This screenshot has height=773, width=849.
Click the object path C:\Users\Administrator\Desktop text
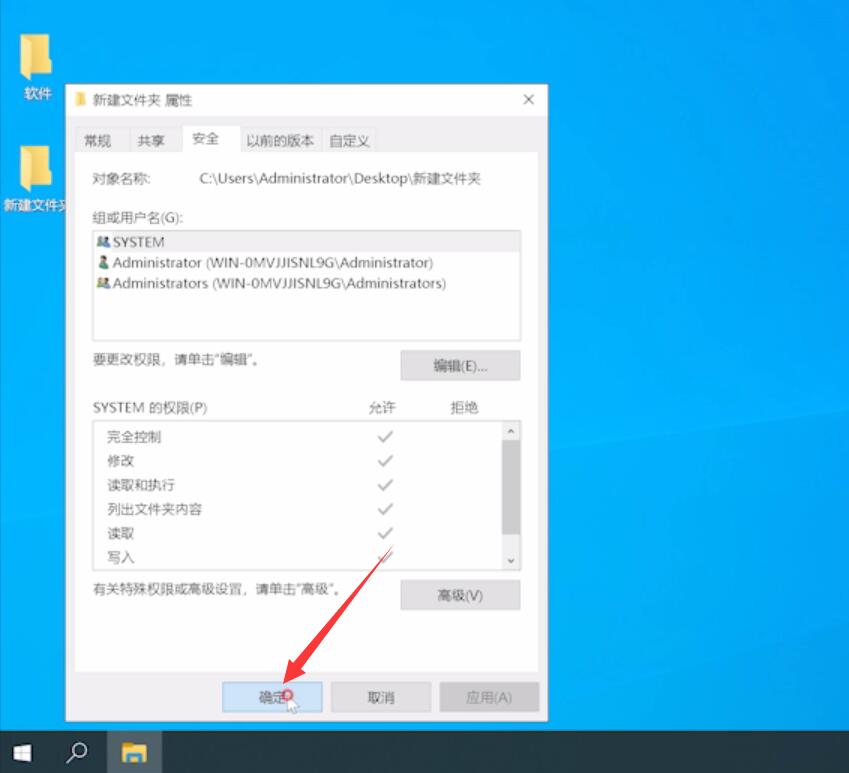pos(340,179)
